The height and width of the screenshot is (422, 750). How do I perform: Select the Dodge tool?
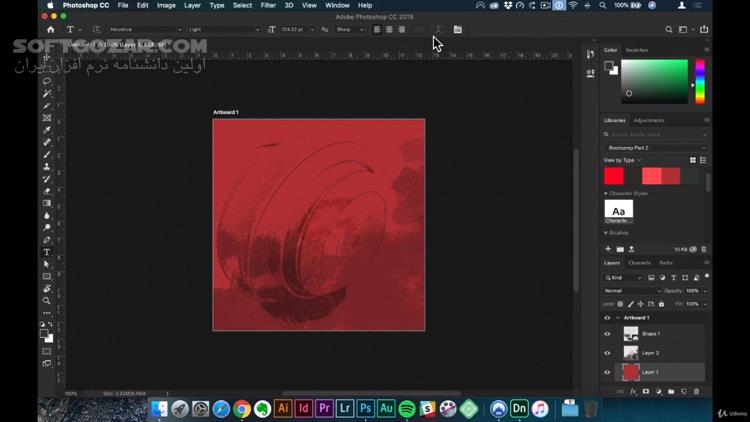tap(47, 228)
